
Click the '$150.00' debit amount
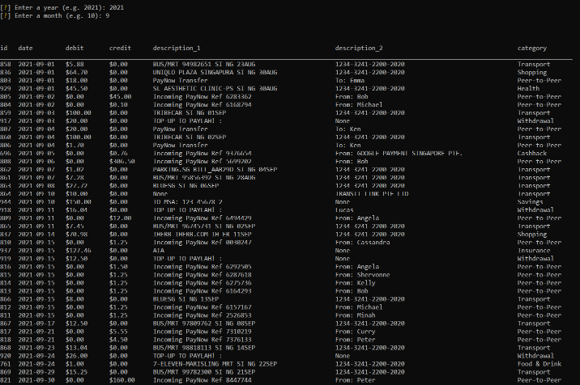point(78,202)
